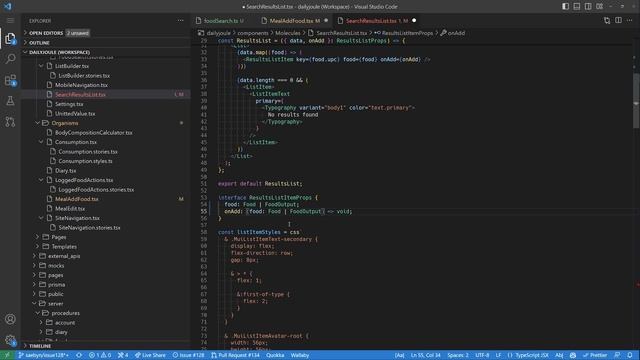The height and width of the screenshot is (360, 640).
Task: Open the Extensions view in activity bar
Action: point(10,80)
